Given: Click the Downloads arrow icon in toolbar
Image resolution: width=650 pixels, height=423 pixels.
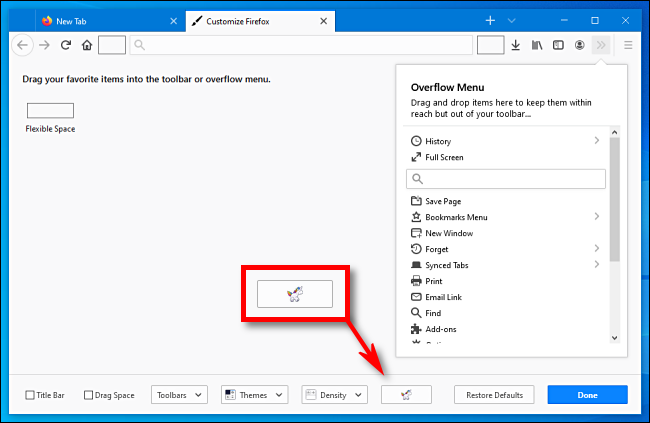Looking at the screenshot, I should coord(515,45).
